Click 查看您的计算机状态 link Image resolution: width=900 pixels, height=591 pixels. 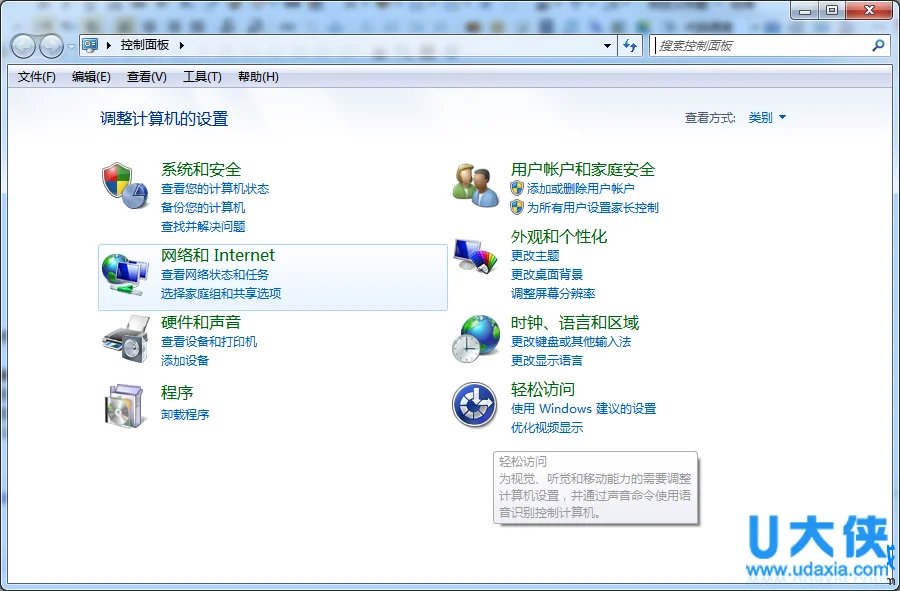[215, 189]
